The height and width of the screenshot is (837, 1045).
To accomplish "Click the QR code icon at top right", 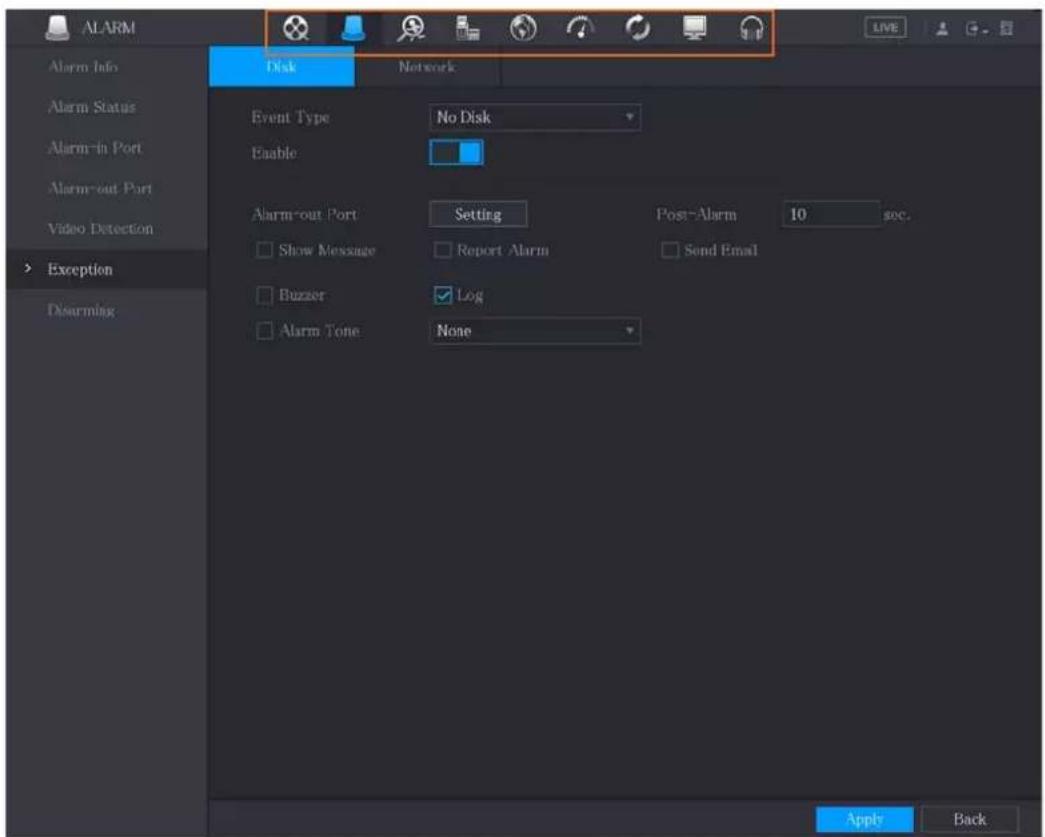I will coord(1006,28).
